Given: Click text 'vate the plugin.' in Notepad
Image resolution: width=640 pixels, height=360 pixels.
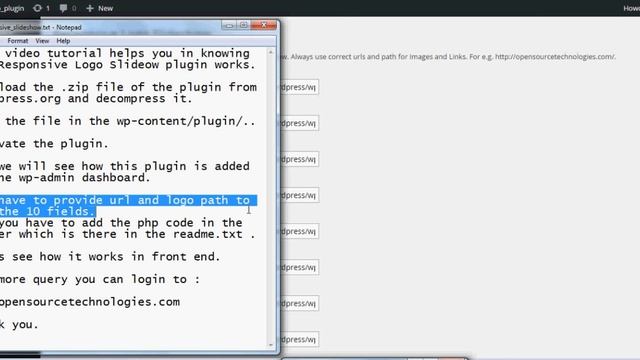Looking at the screenshot, I should (54, 144).
